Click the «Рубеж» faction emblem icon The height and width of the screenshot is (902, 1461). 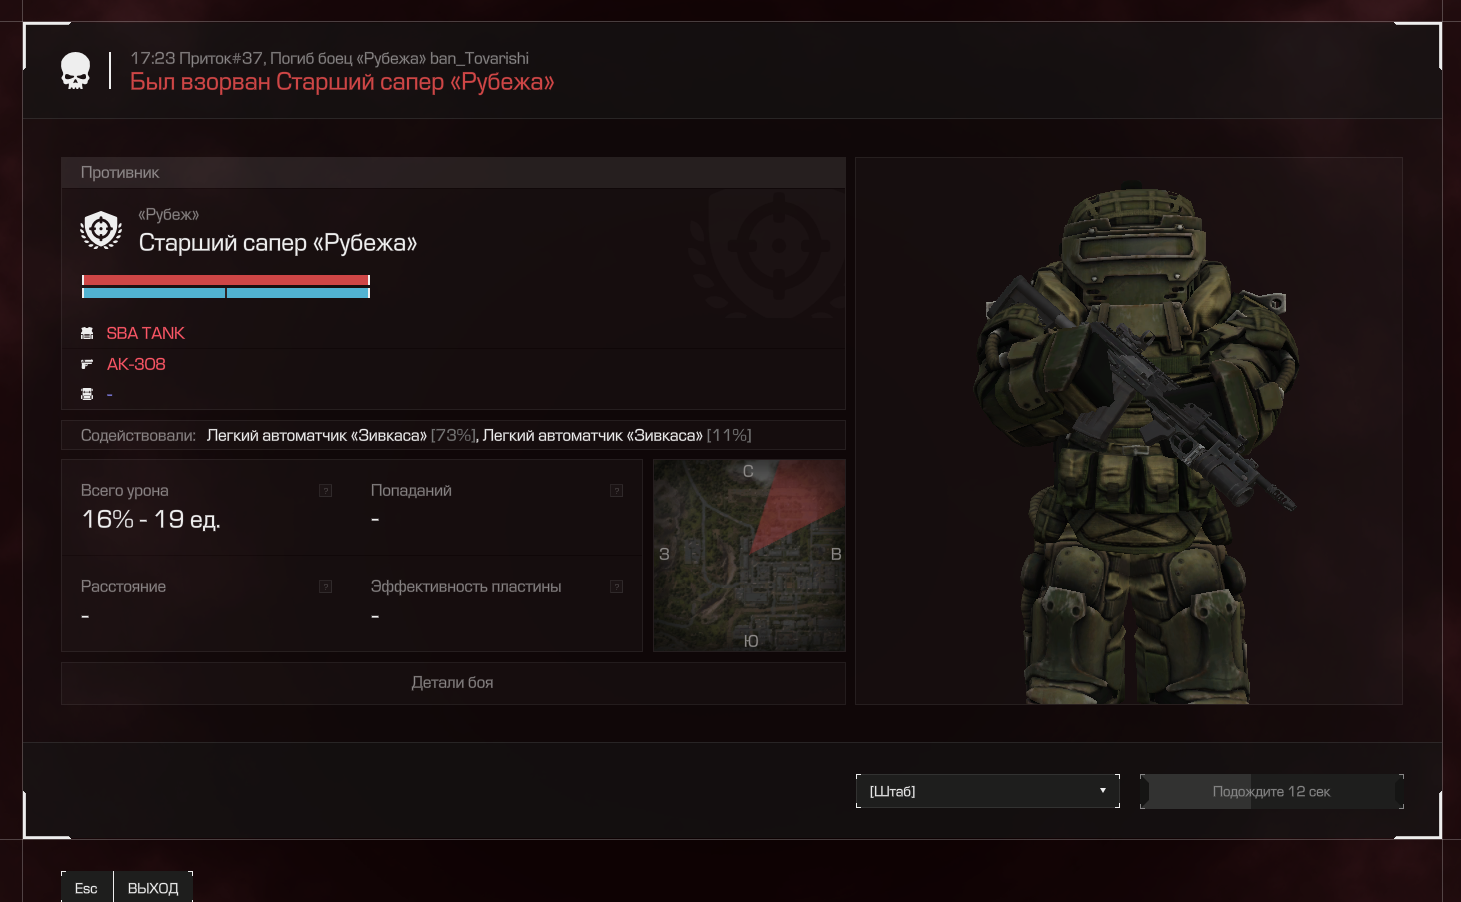[x=101, y=230]
